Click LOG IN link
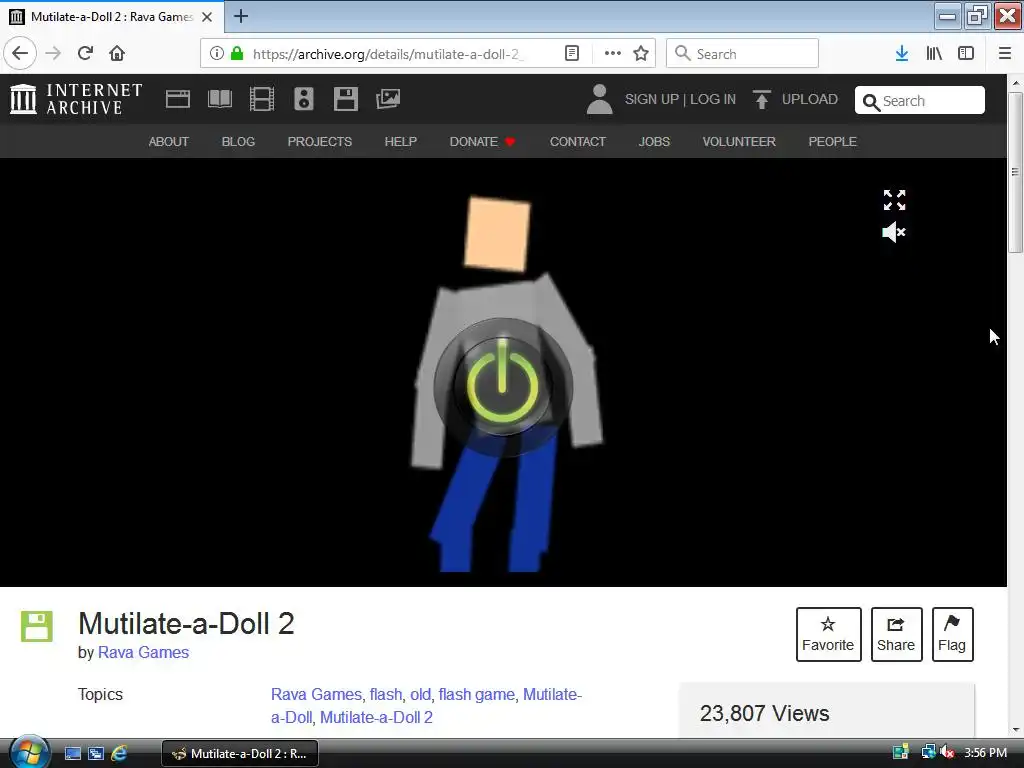This screenshot has width=1024, height=768. [x=712, y=99]
